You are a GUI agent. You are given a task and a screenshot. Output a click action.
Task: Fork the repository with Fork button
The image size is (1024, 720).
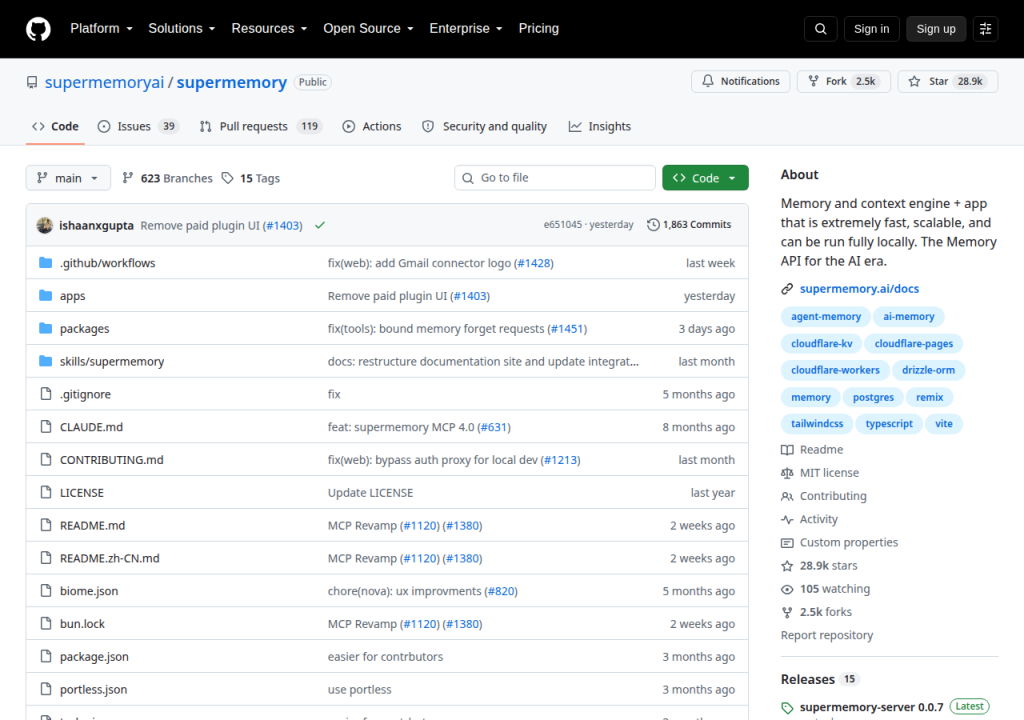844,82
